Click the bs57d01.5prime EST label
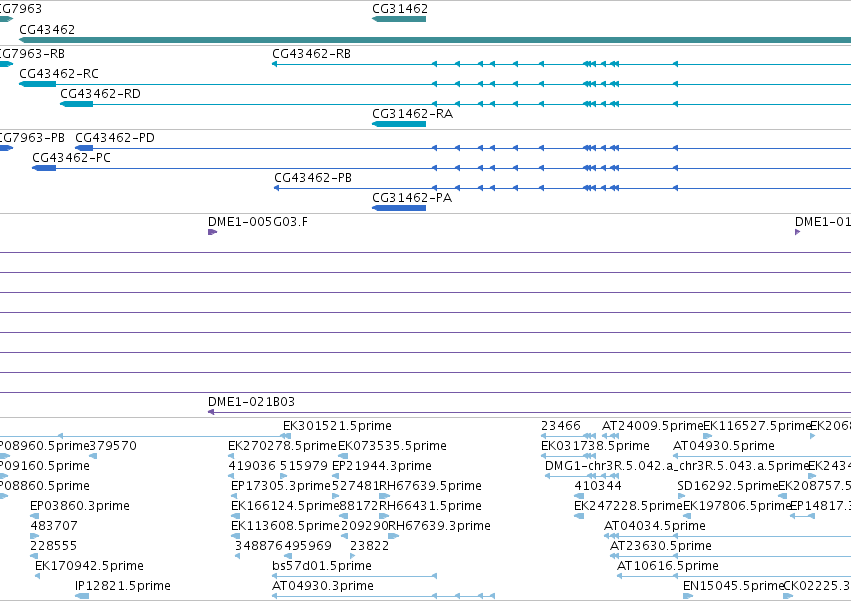 (322, 567)
